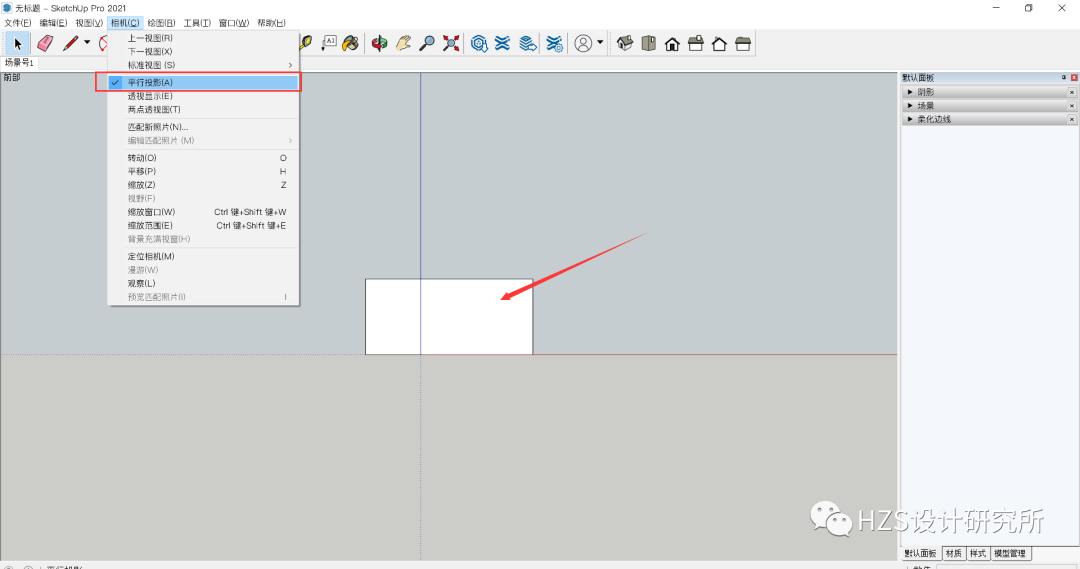Expand the 柔化边线 panel section
The width and height of the screenshot is (1080, 569).
(911, 119)
